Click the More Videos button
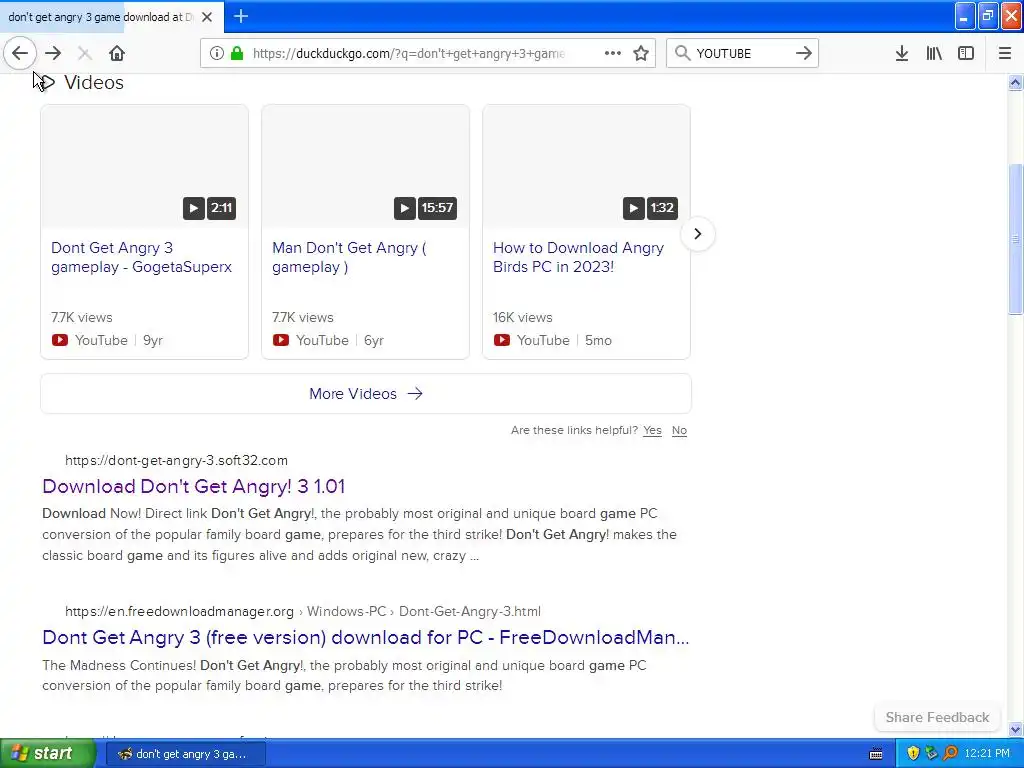 (x=366, y=394)
